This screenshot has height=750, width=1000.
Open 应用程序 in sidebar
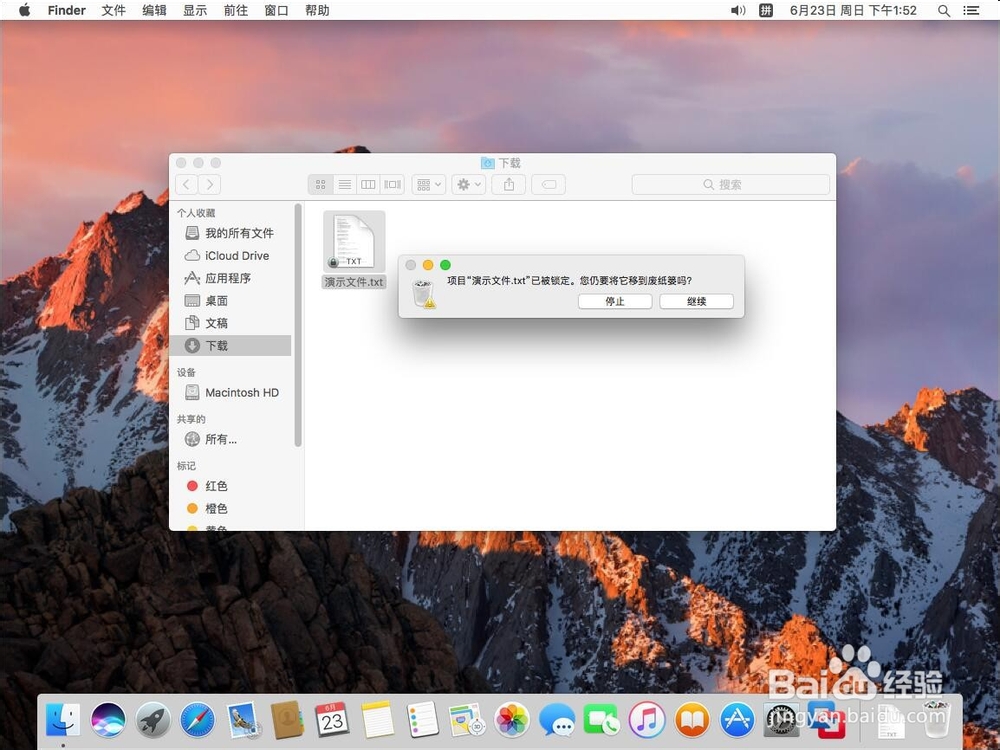click(x=231, y=278)
